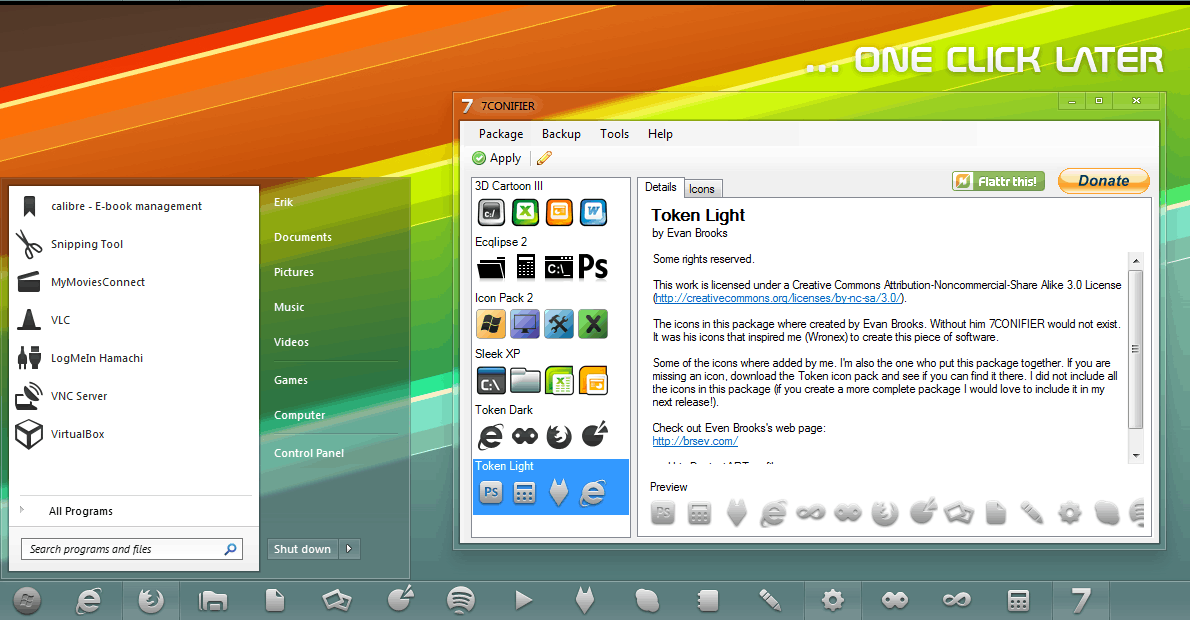Click the Ecqlipse 2 black folder icon
The width and height of the screenshot is (1190, 620).
(491, 268)
